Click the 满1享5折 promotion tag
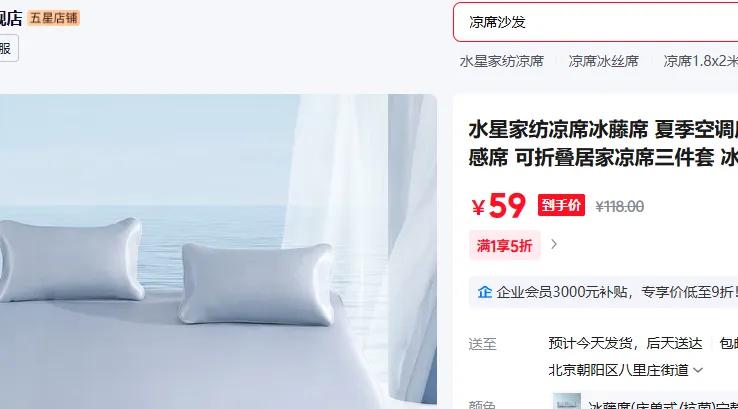Image resolution: width=738 pixels, height=409 pixels. tap(504, 245)
